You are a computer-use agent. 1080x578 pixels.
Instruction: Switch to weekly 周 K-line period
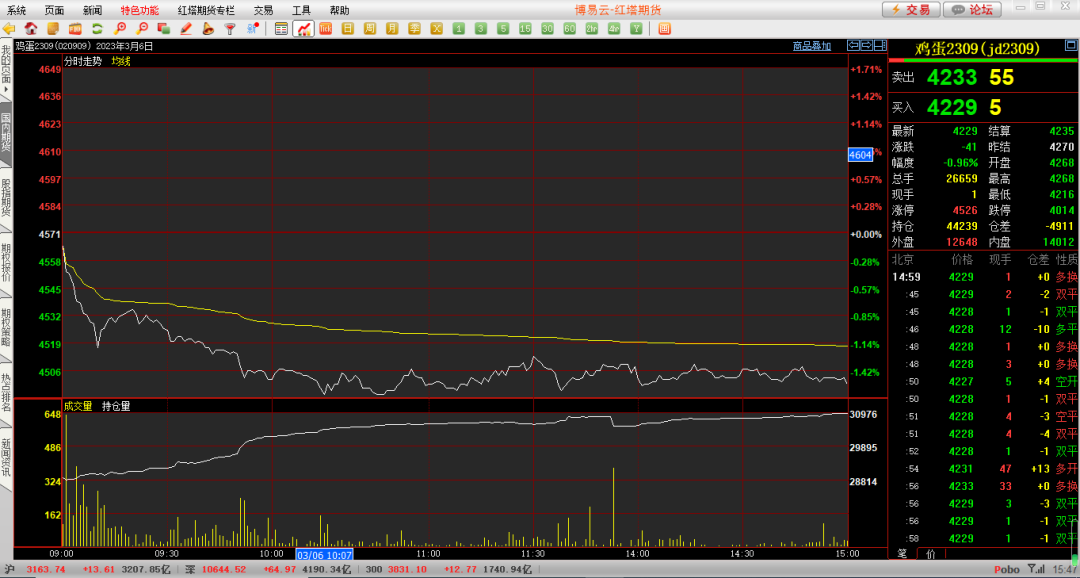point(370,29)
